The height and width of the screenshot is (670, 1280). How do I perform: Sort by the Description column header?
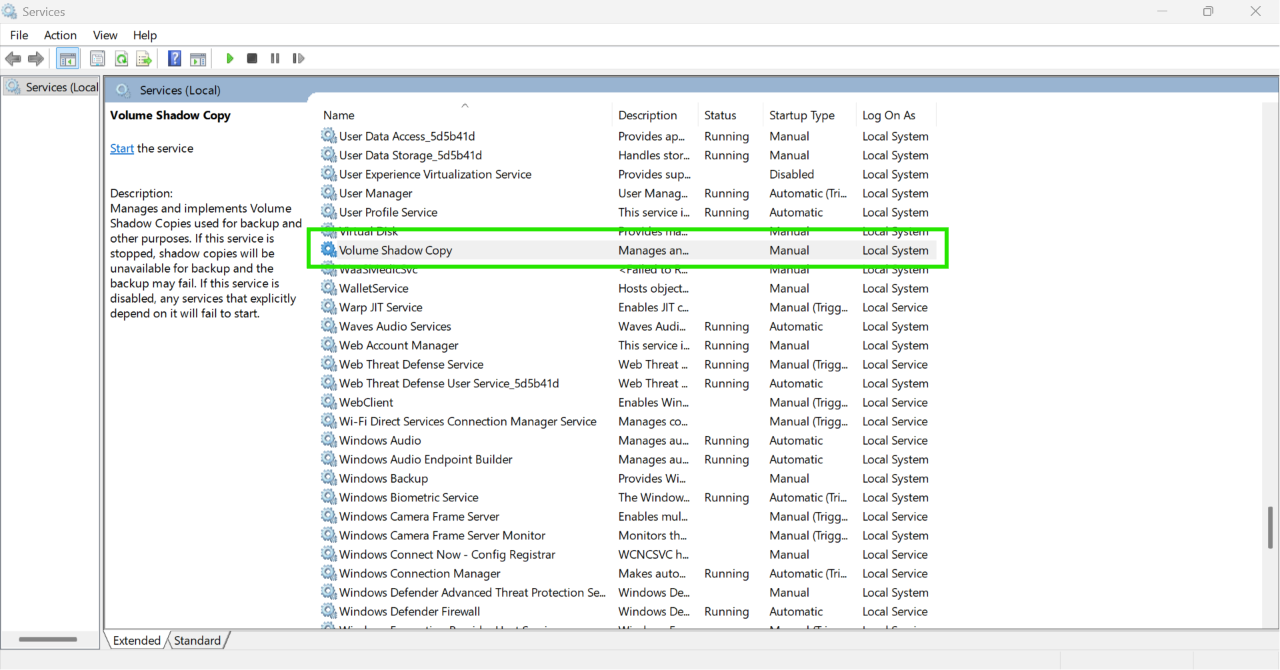(x=655, y=115)
